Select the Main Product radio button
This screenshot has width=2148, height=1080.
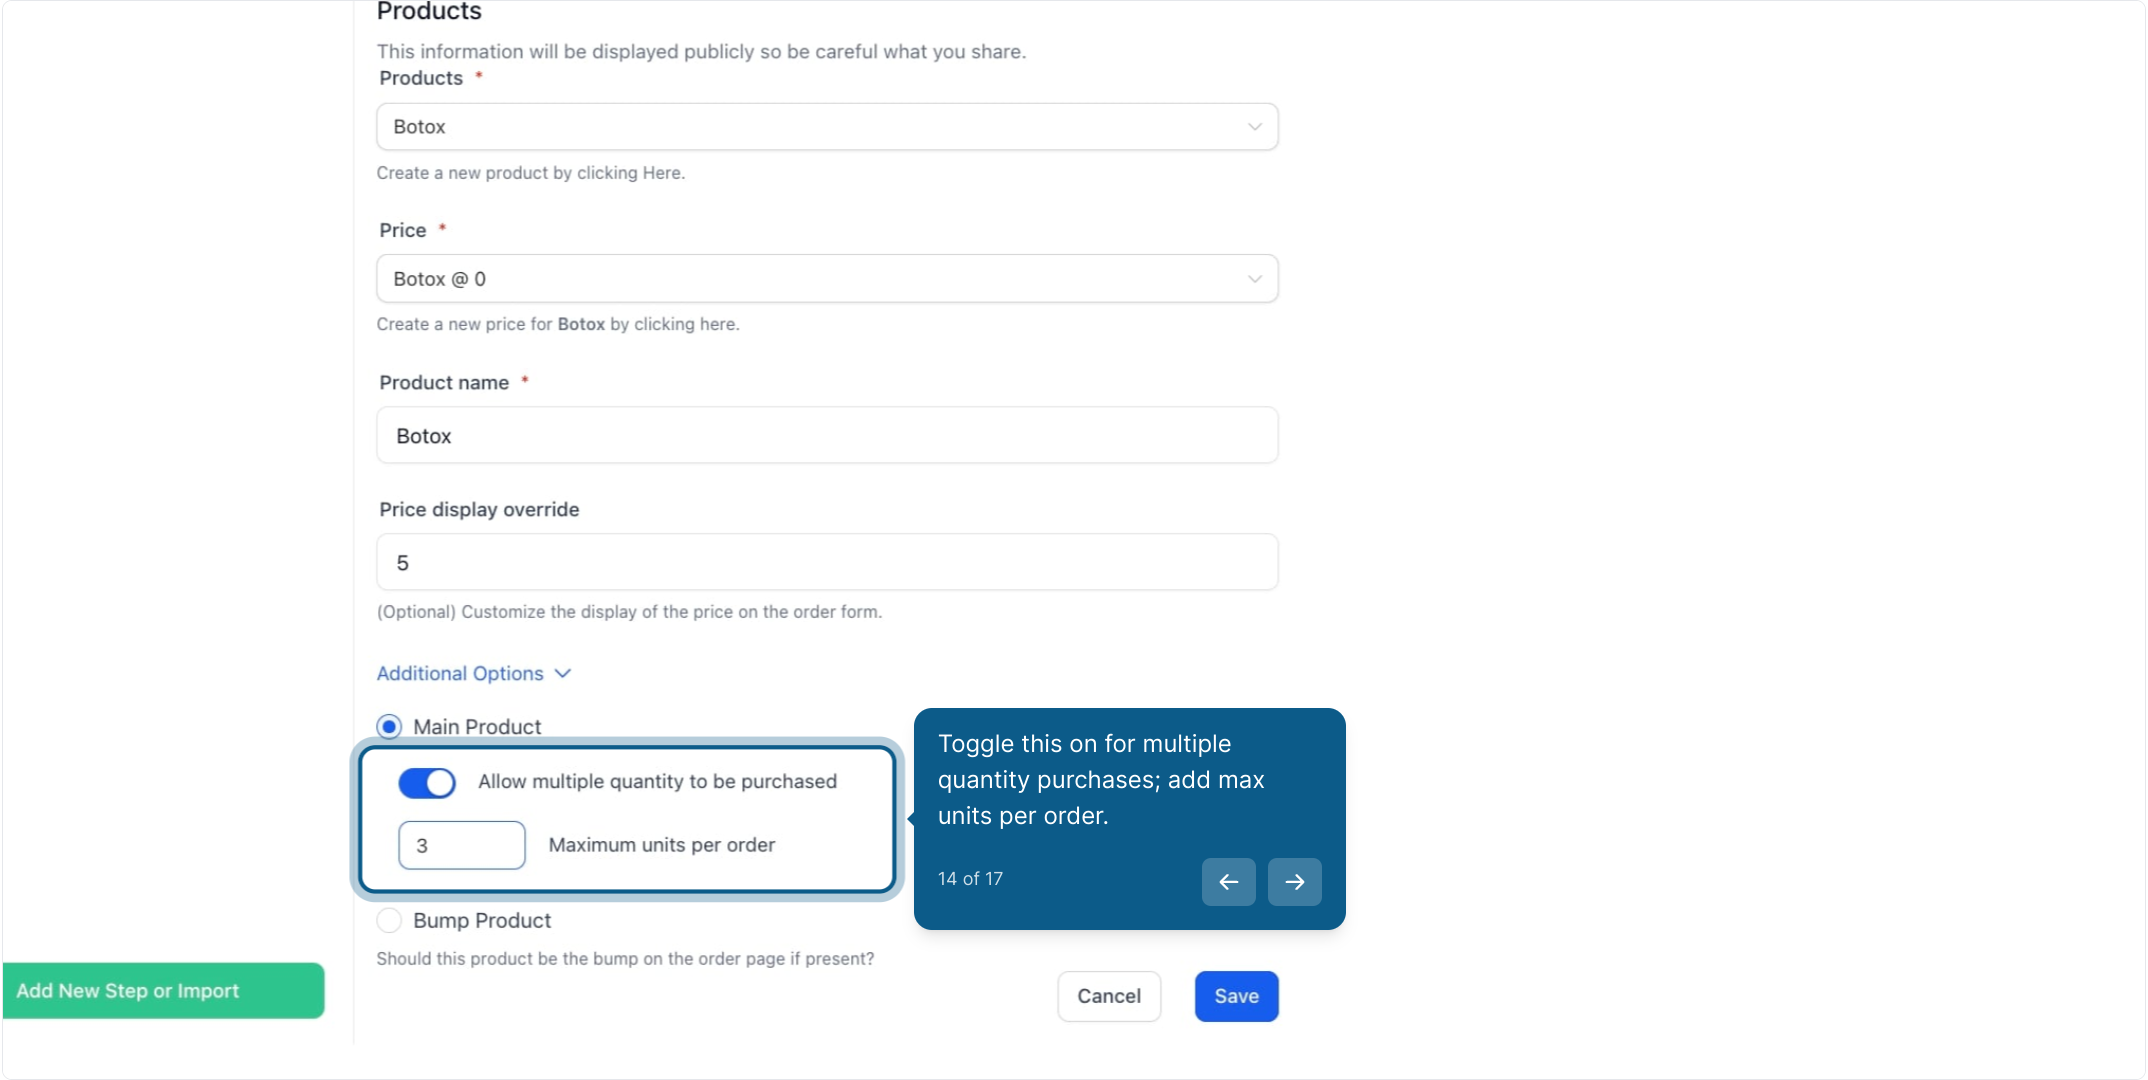(389, 726)
